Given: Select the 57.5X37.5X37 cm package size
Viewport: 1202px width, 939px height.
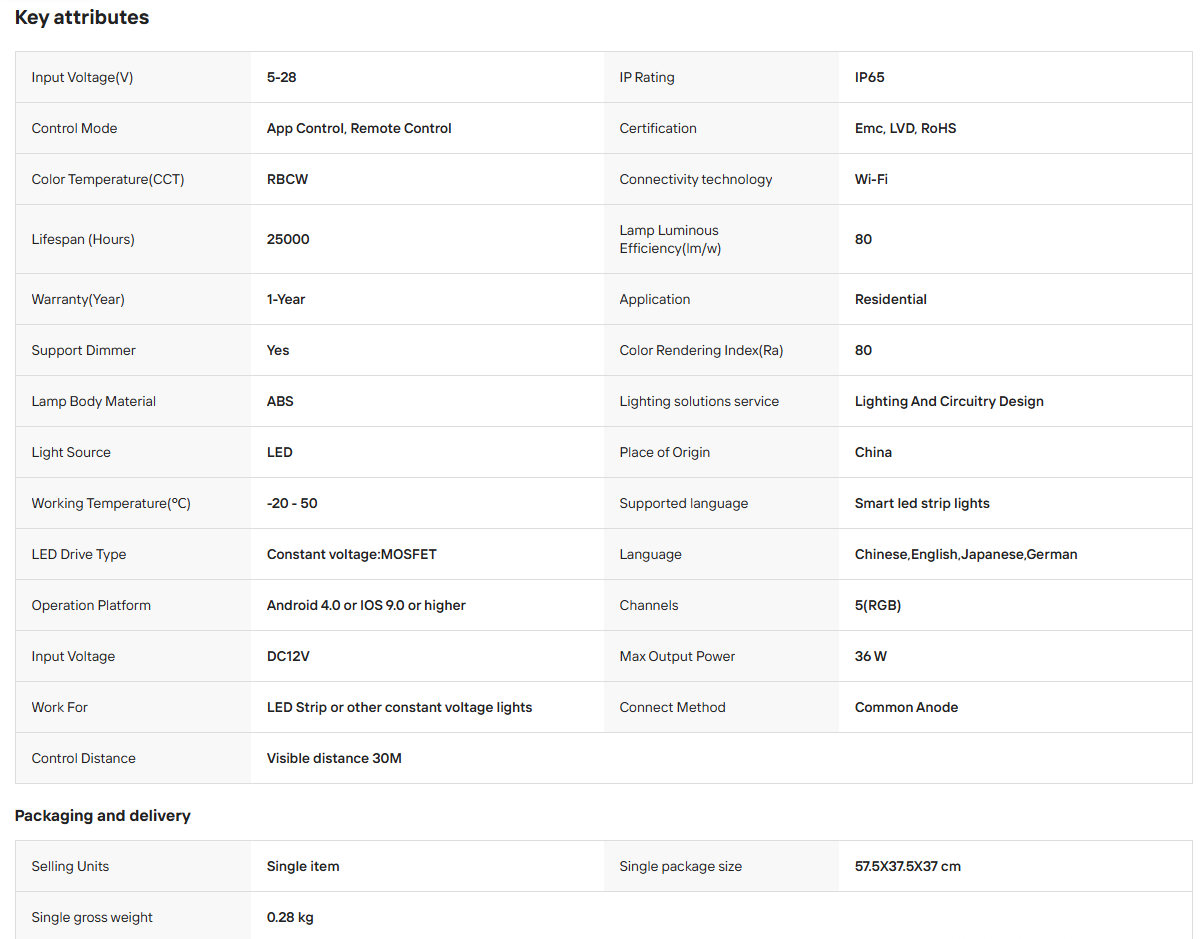Looking at the screenshot, I should (908, 866).
